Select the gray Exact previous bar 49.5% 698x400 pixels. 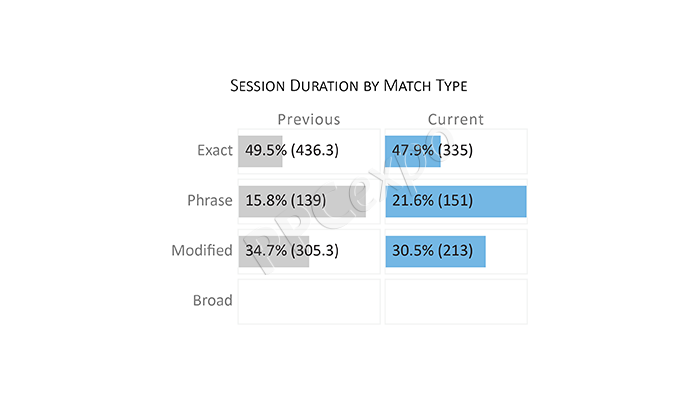coord(260,151)
